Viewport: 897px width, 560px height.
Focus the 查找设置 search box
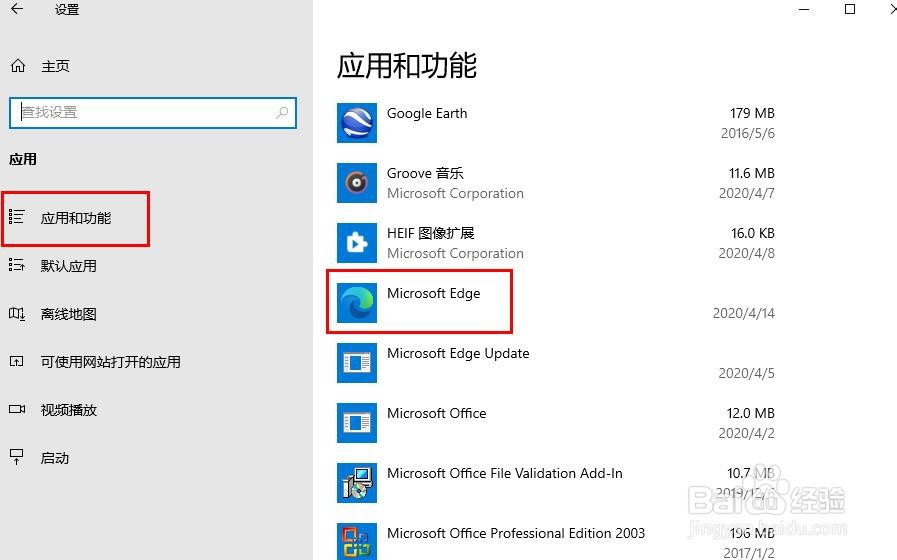click(153, 113)
